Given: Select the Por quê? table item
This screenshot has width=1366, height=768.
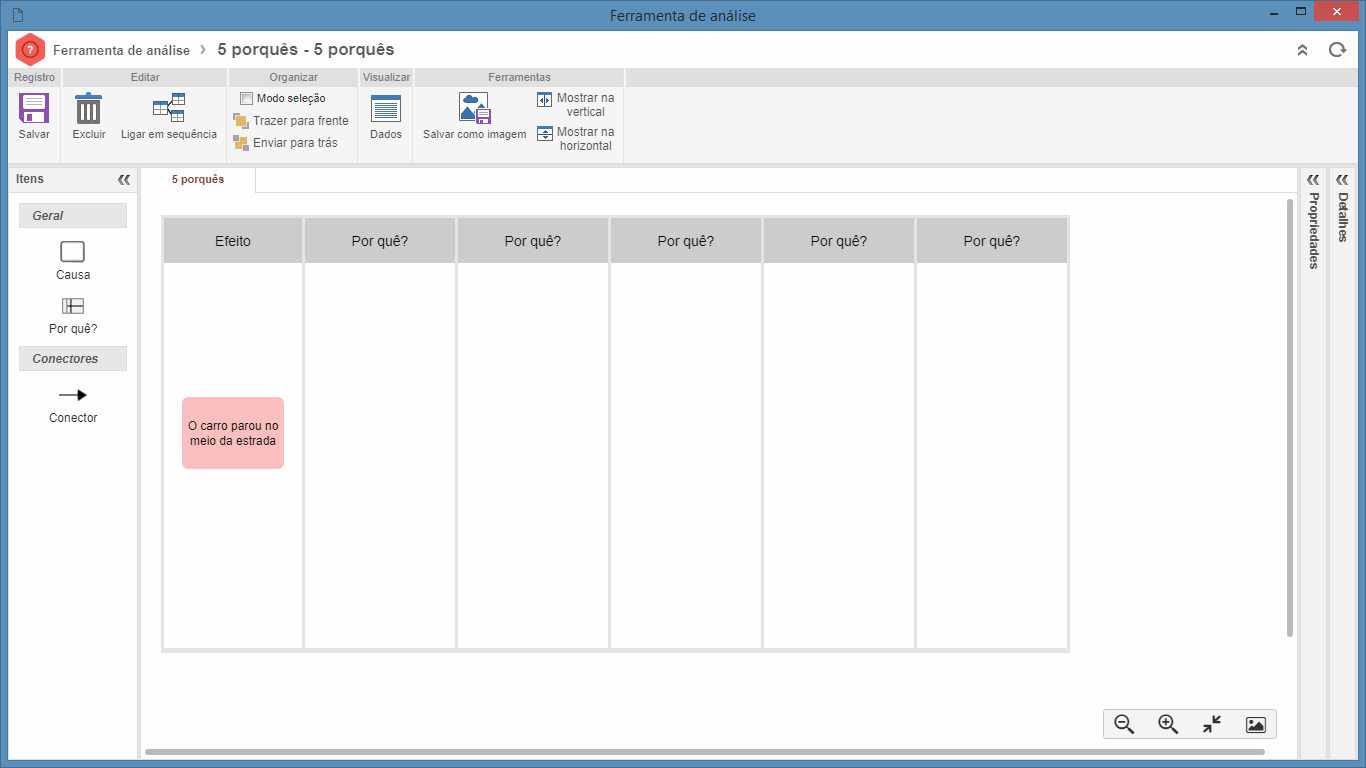Looking at the screenshot, I should [x=73, y=306].
